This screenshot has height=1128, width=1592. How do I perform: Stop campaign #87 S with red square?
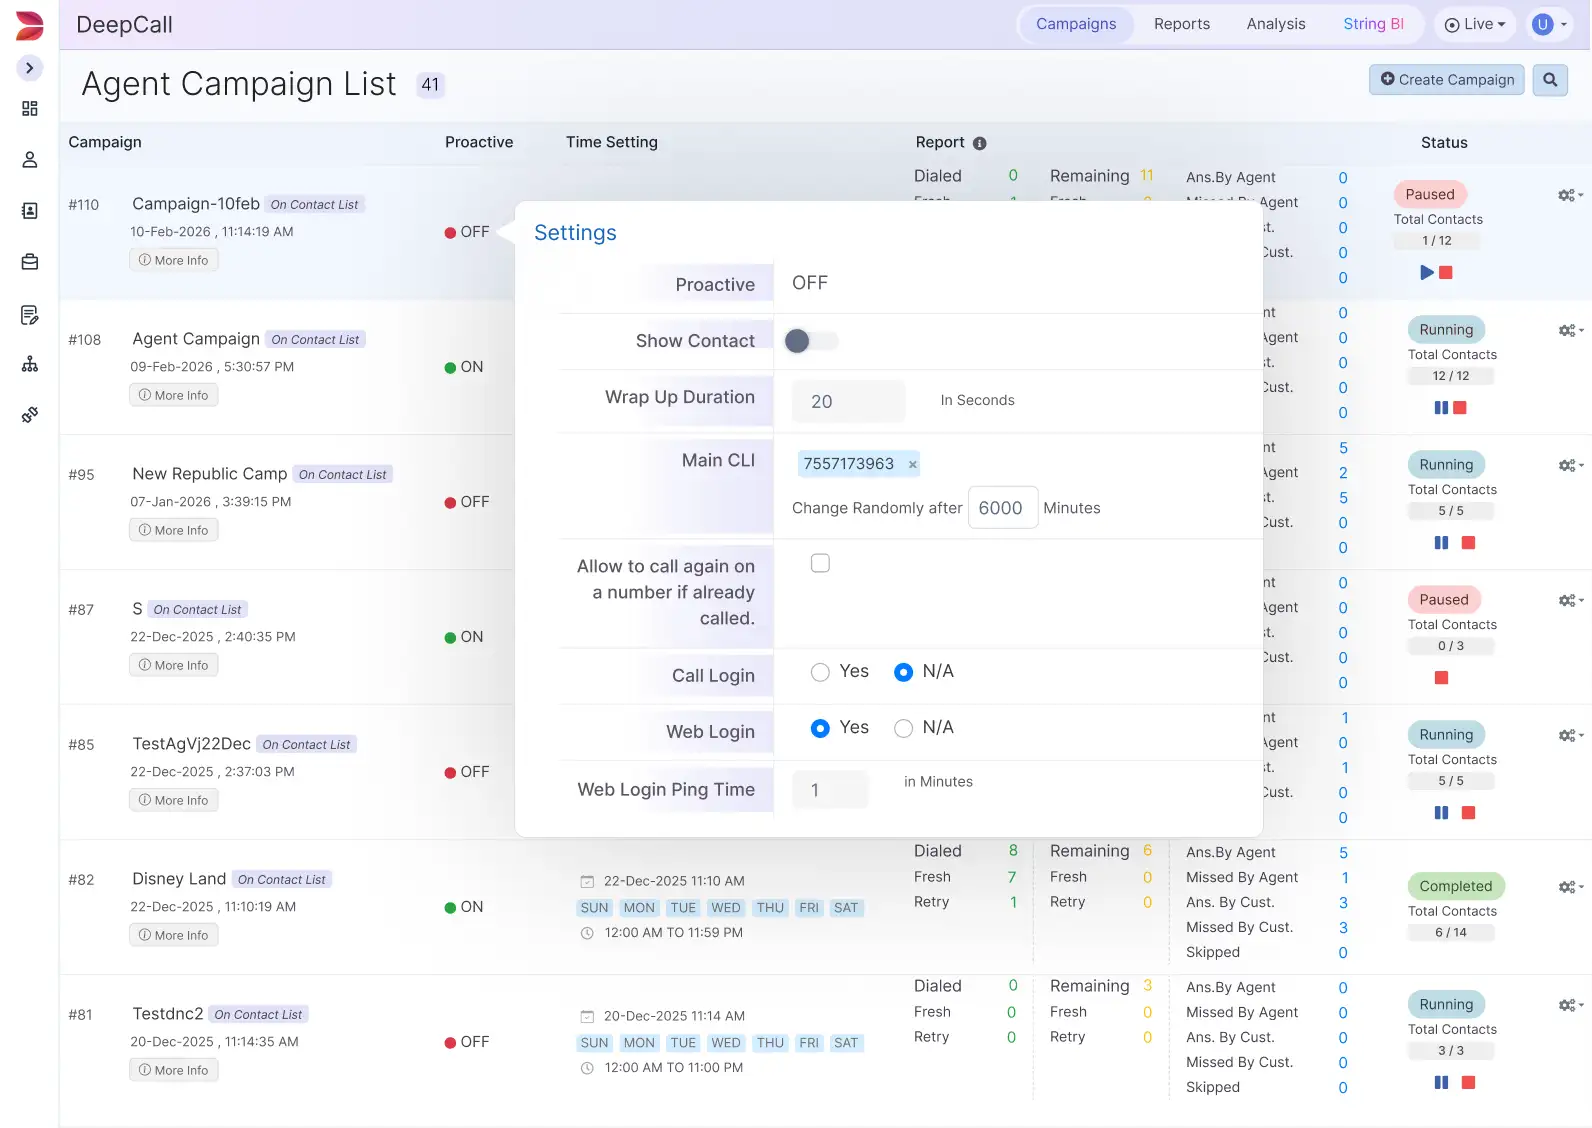point(1441,678)
